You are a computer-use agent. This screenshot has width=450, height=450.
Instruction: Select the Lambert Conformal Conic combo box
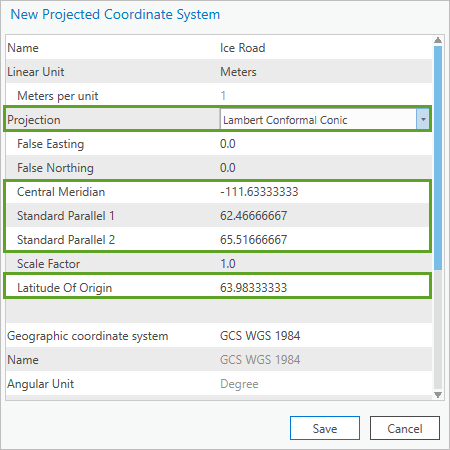point(324,119)
